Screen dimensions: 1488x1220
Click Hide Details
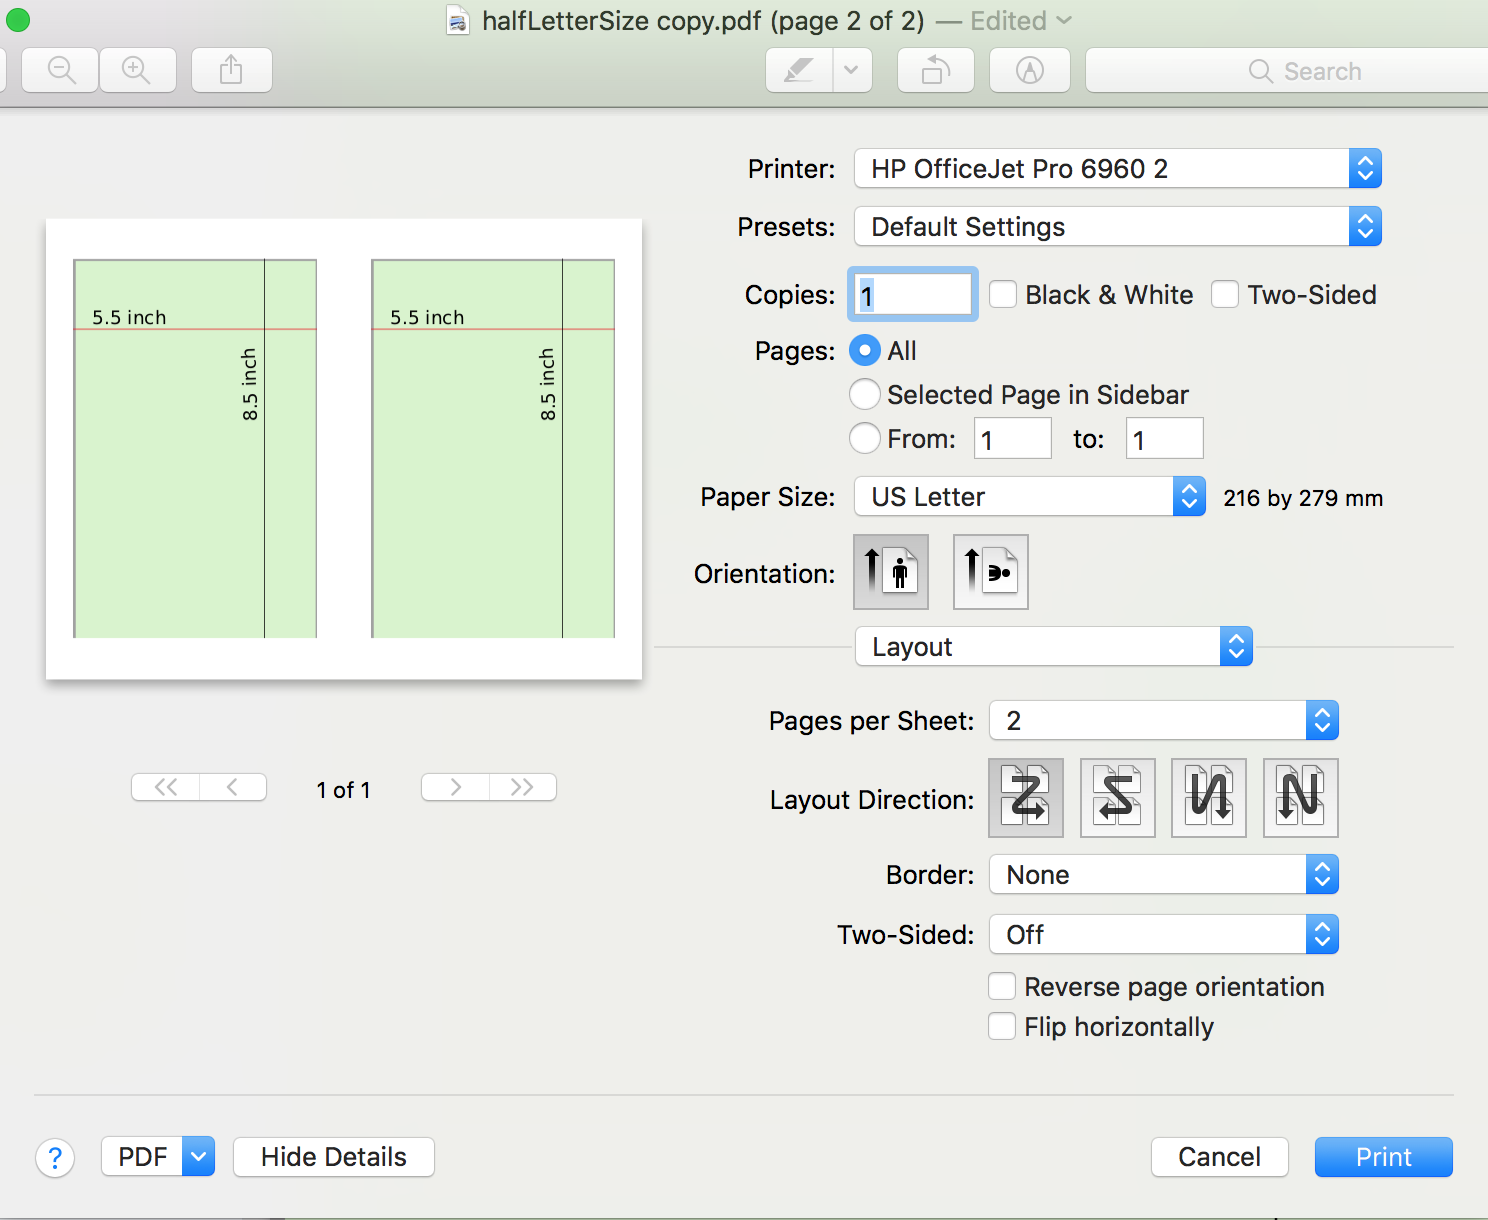point(333,1156)
